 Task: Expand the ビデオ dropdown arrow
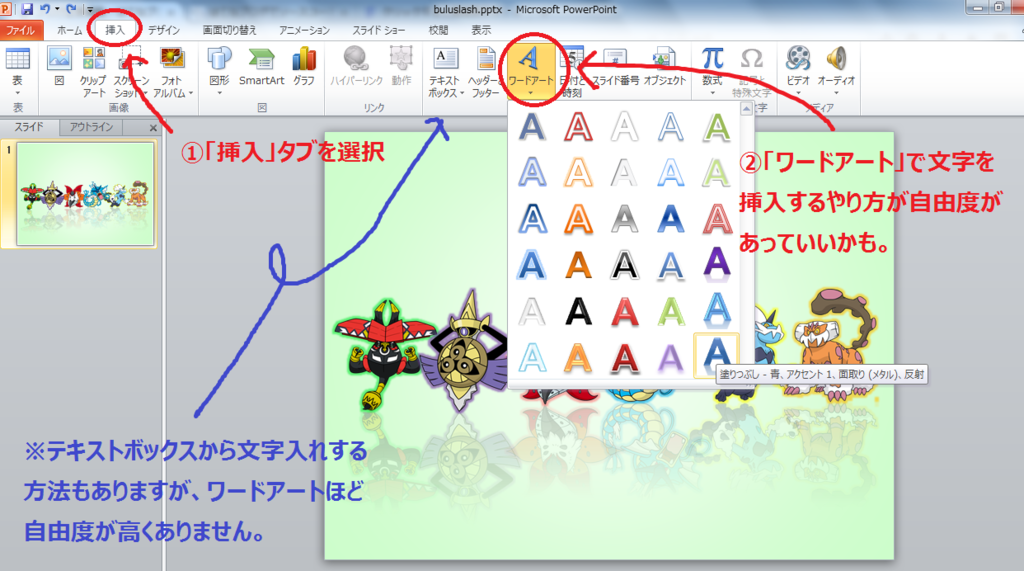tap(798, 93)
